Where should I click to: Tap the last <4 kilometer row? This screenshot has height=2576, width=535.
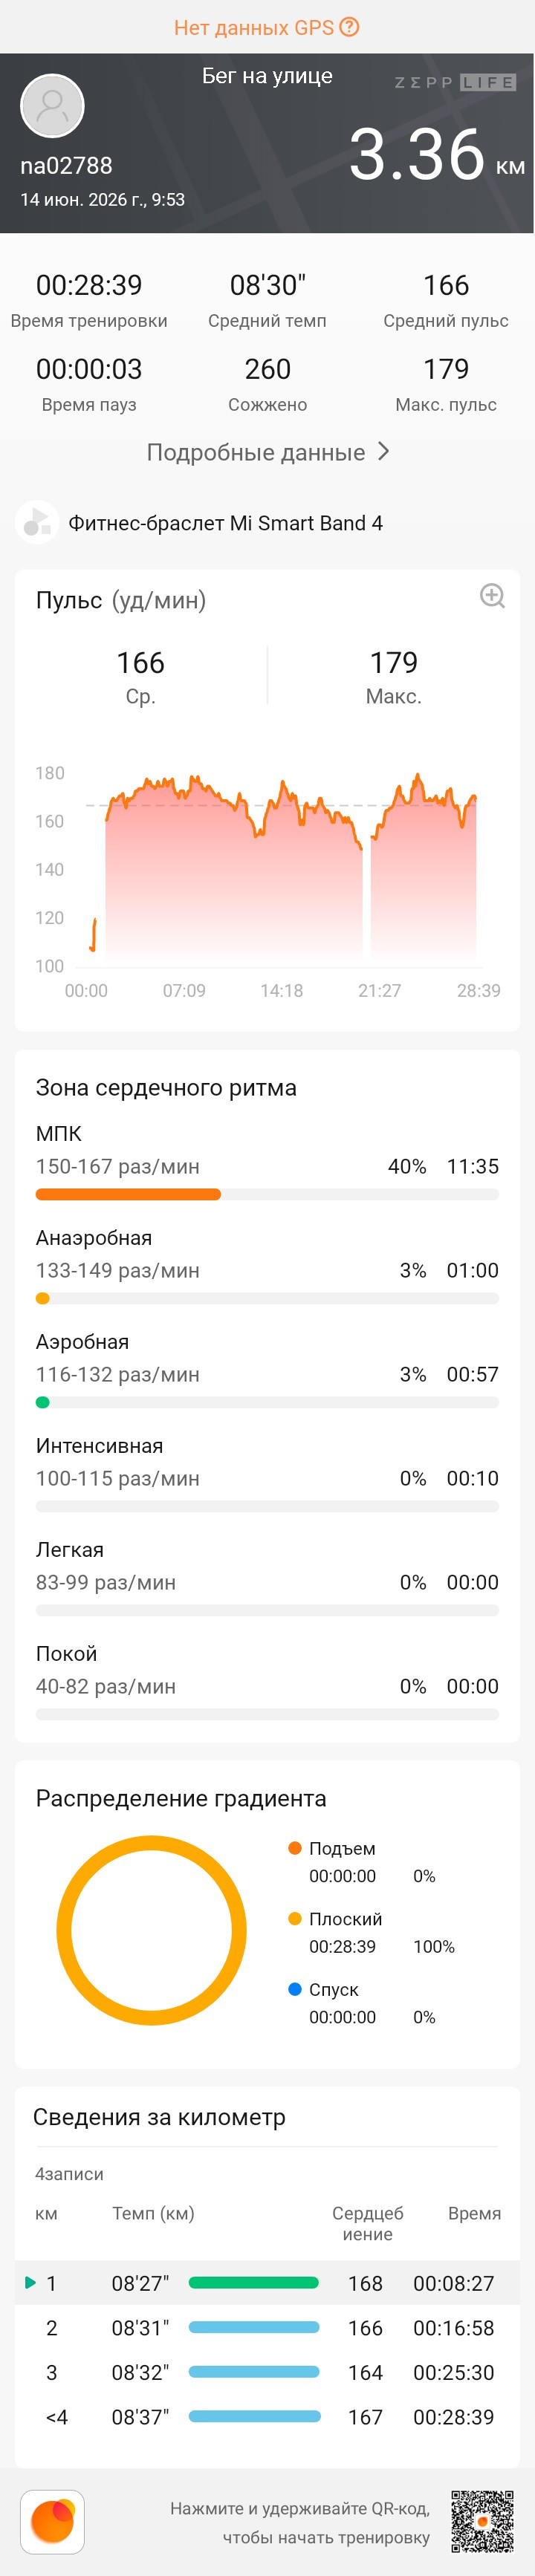point(267,2416)
